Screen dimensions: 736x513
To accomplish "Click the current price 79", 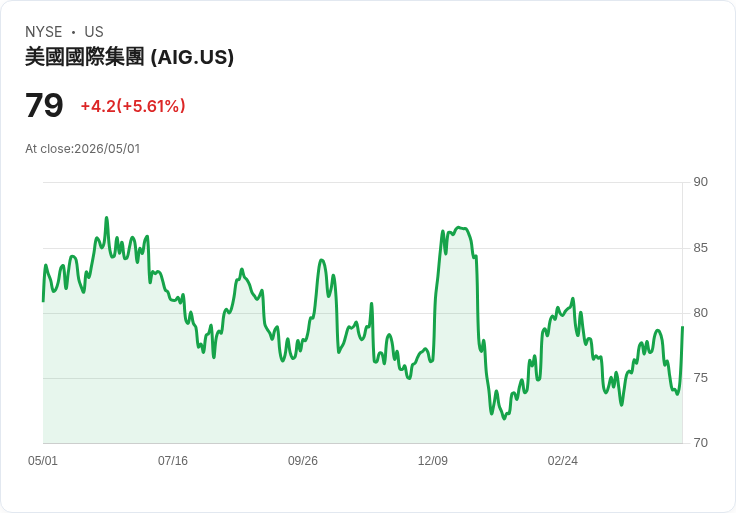I will point(44,106).
